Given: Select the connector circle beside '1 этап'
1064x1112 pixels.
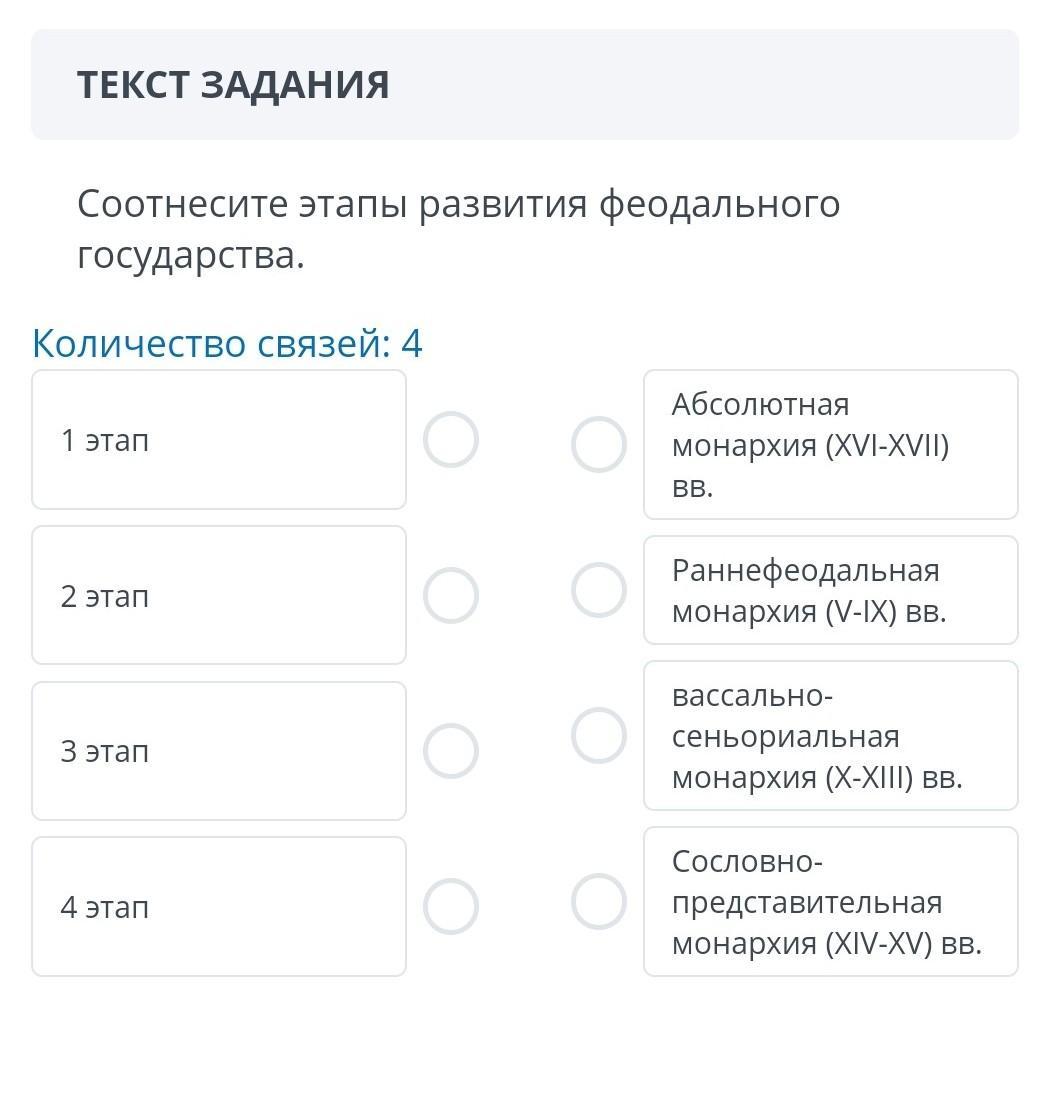Looking at the screenshot, I should pyautogui.click(x=451, y=440).
